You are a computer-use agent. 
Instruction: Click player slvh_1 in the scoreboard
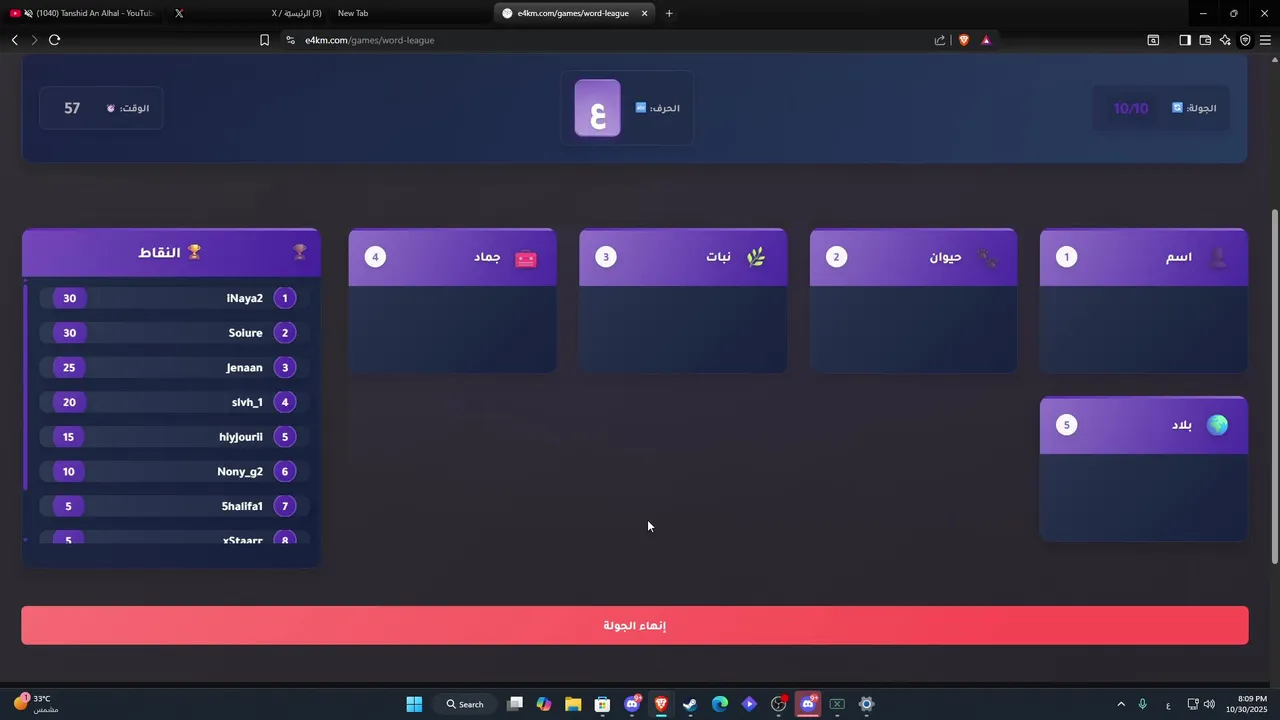tap(174, 402)
